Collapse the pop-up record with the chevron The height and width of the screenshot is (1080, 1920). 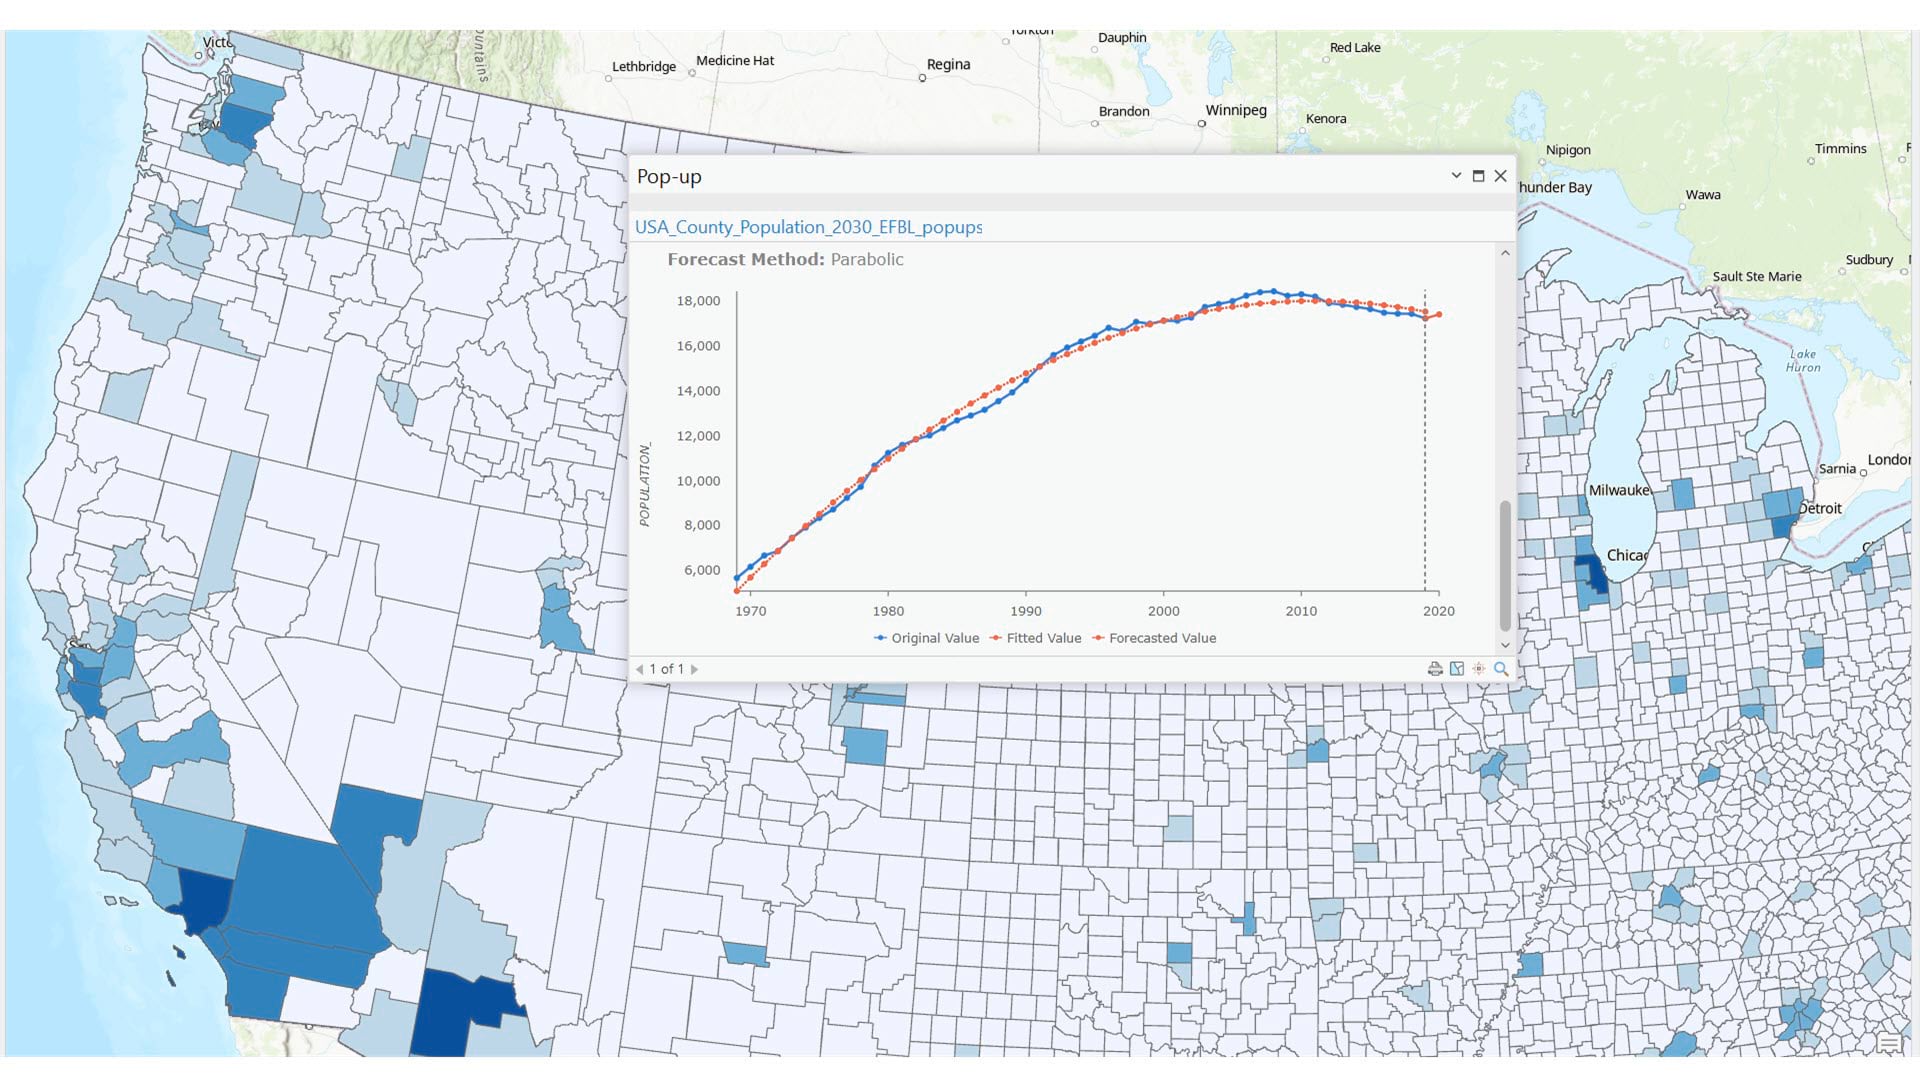pos(1455,175)
